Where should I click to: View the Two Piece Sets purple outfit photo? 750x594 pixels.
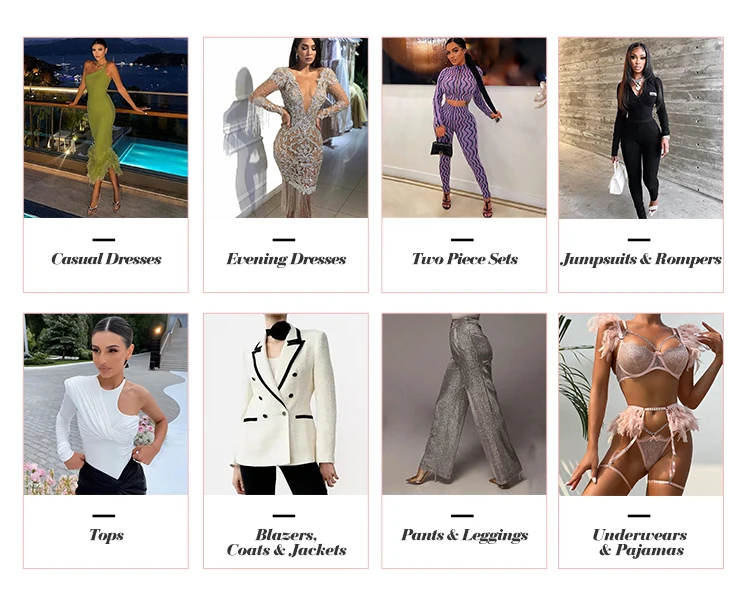coord(464,128)
